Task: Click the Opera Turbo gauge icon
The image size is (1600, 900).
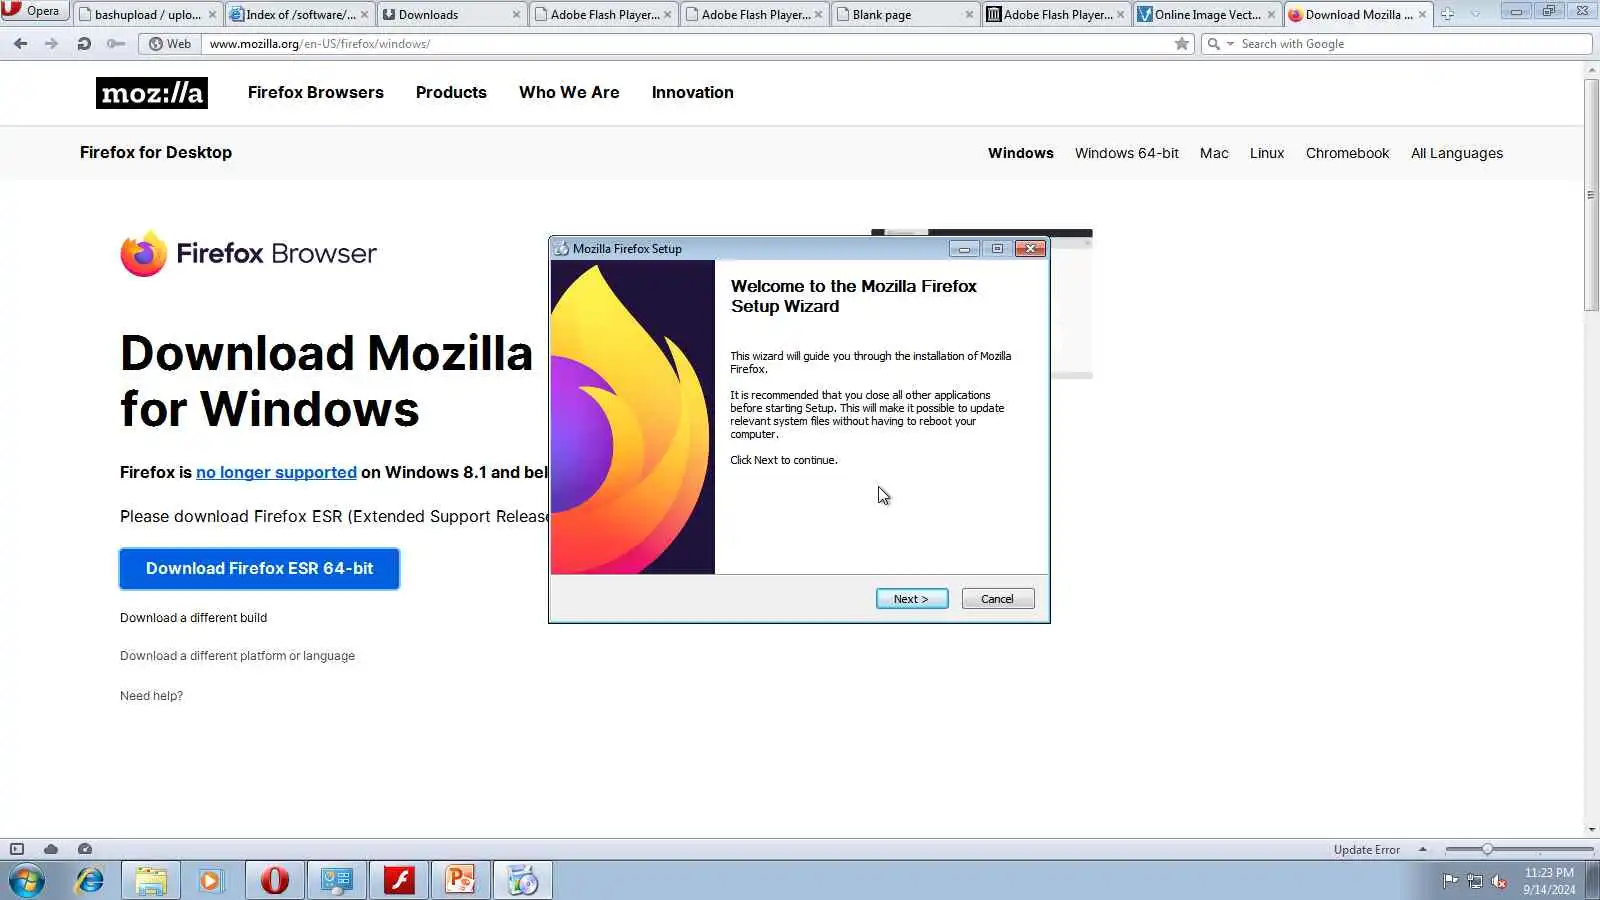Action: click(x=85, y=849)
